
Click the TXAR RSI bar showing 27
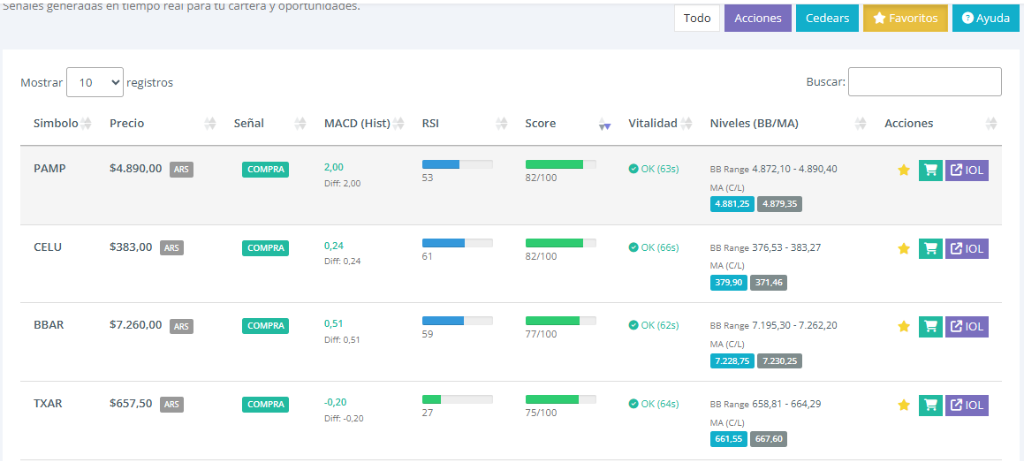[457, 400]
